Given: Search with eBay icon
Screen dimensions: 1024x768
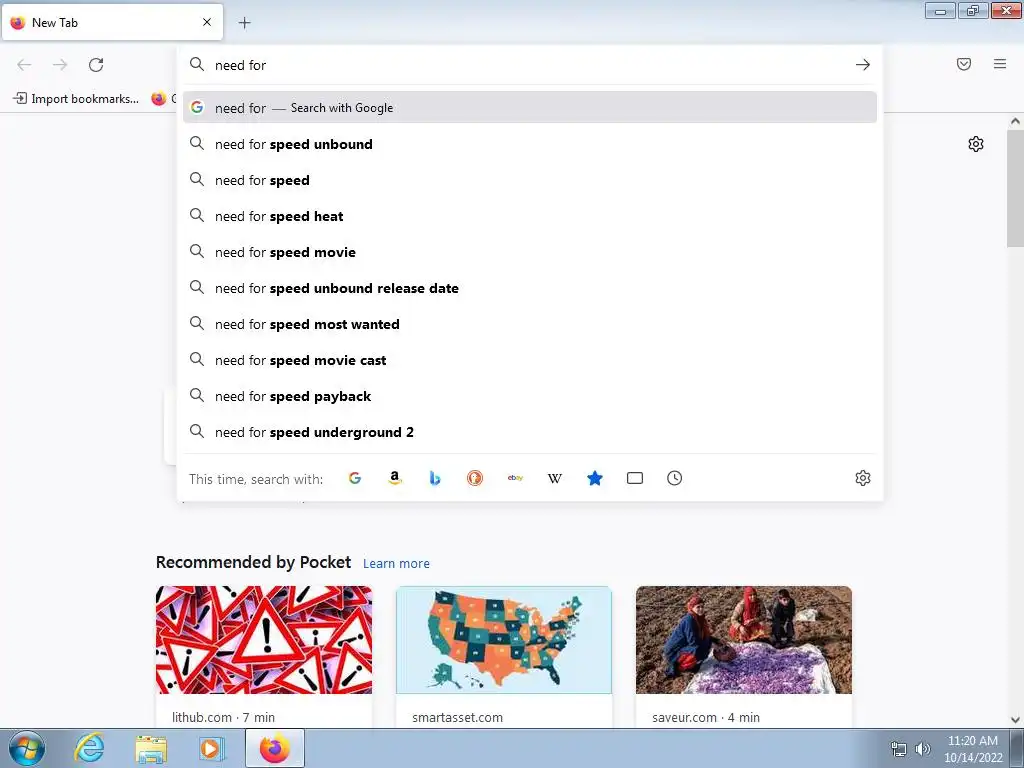Looking at the screenshot, I should click(515, 478).
